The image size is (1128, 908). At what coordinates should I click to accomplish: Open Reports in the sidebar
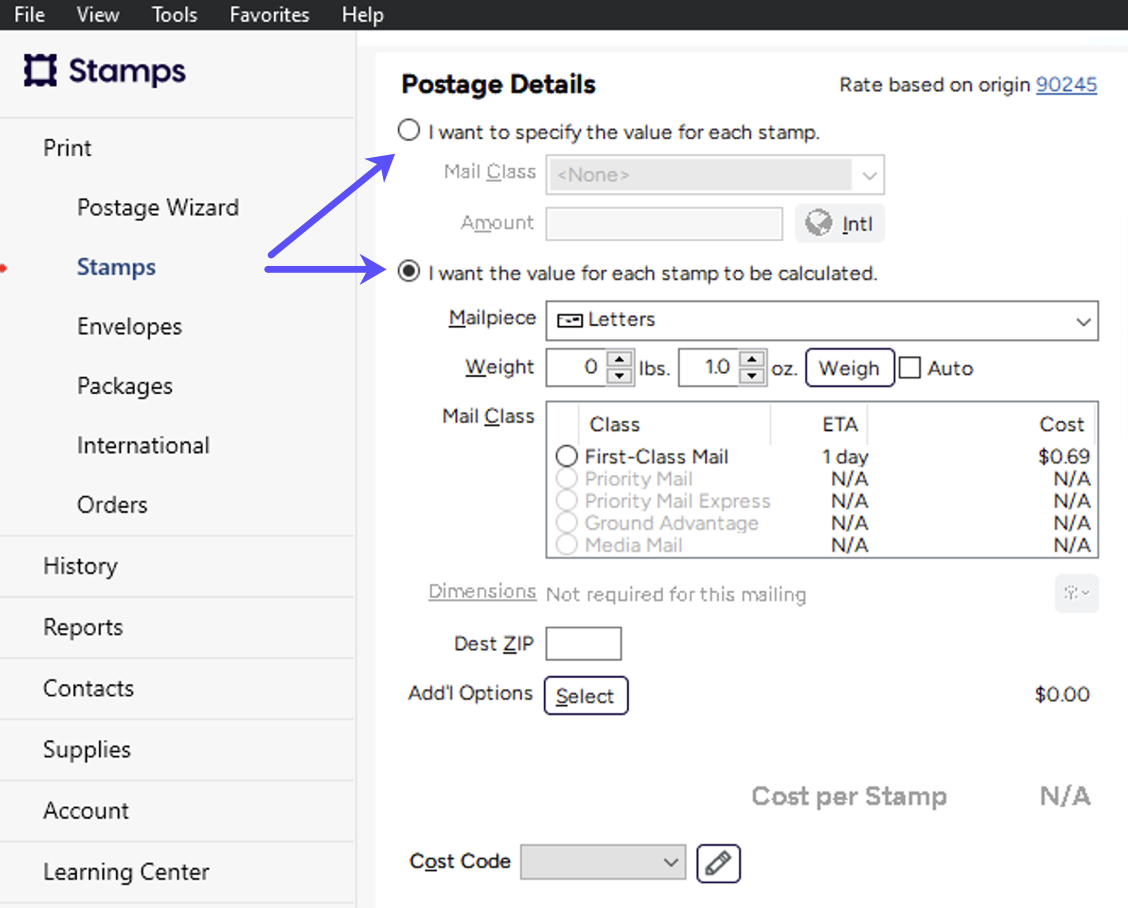click(x=83, y=627)
